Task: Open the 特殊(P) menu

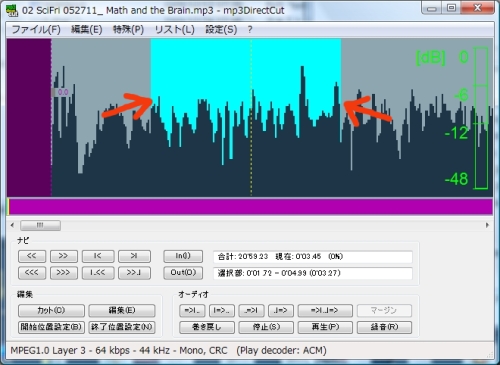Action: pos(128,30)
